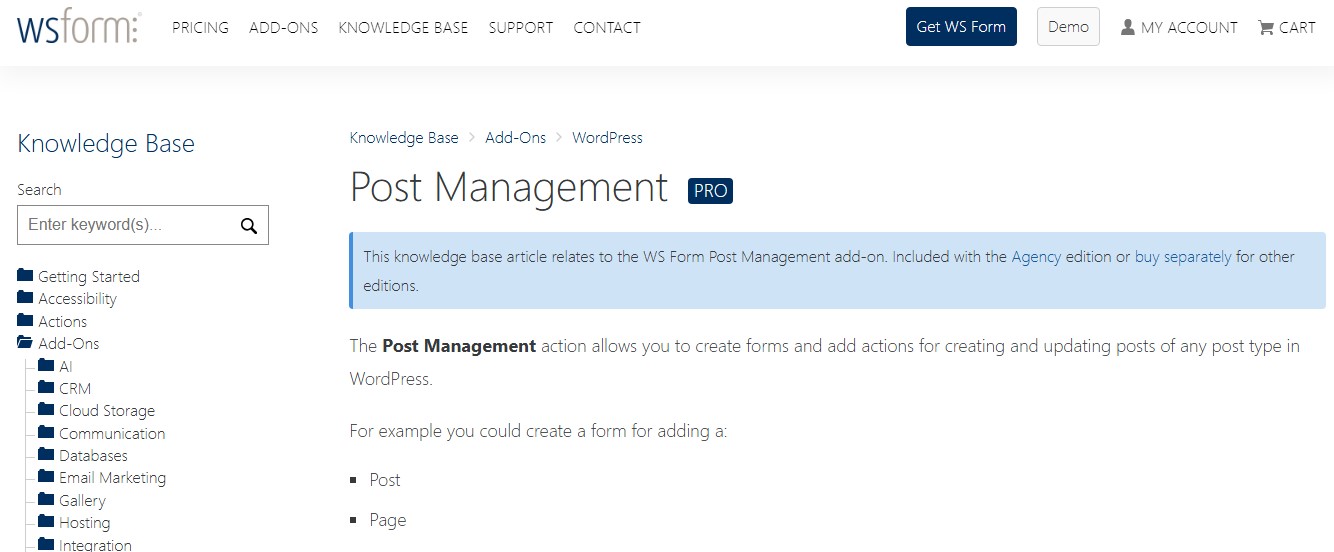Click the Demo button
Image resolution: width=1334 pixels, height=552 pixels.
(1068, 27)
